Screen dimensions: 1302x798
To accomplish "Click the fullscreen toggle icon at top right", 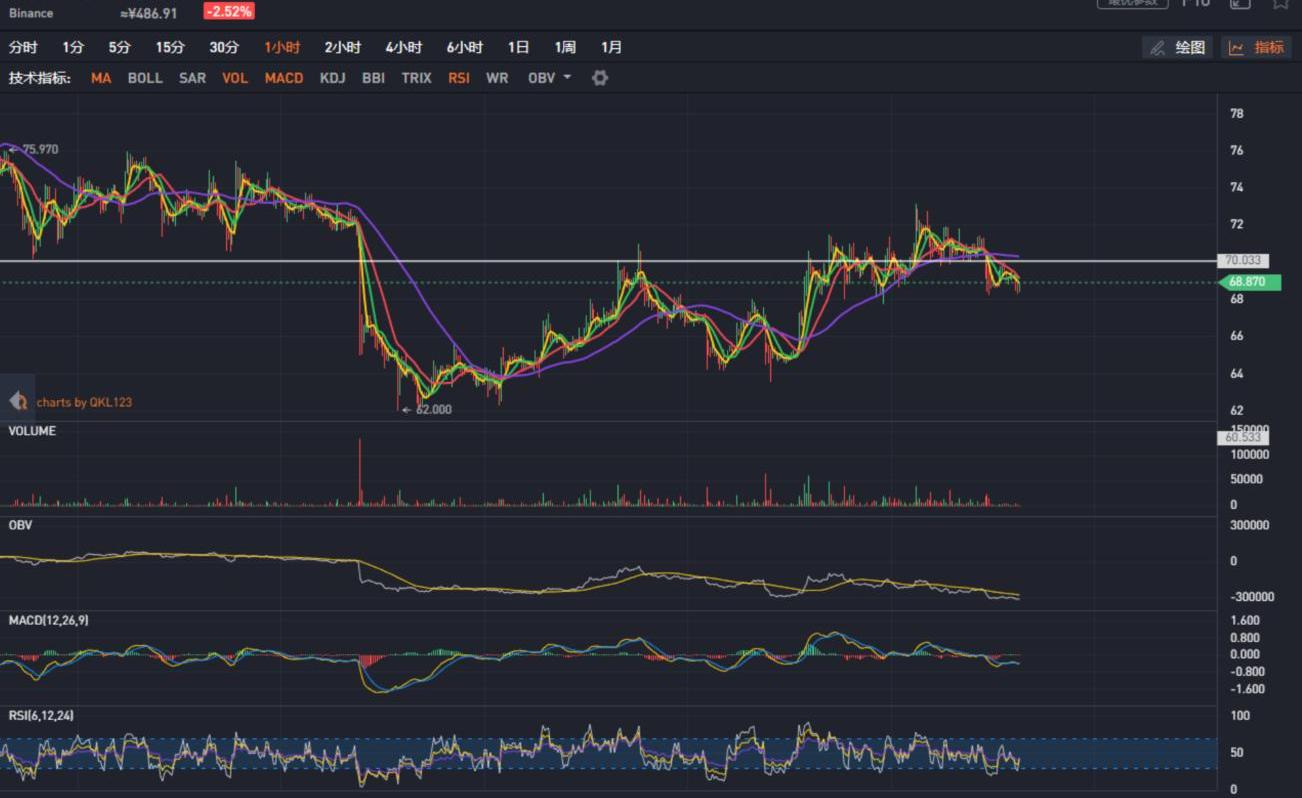I will (x=1240, y=3).
